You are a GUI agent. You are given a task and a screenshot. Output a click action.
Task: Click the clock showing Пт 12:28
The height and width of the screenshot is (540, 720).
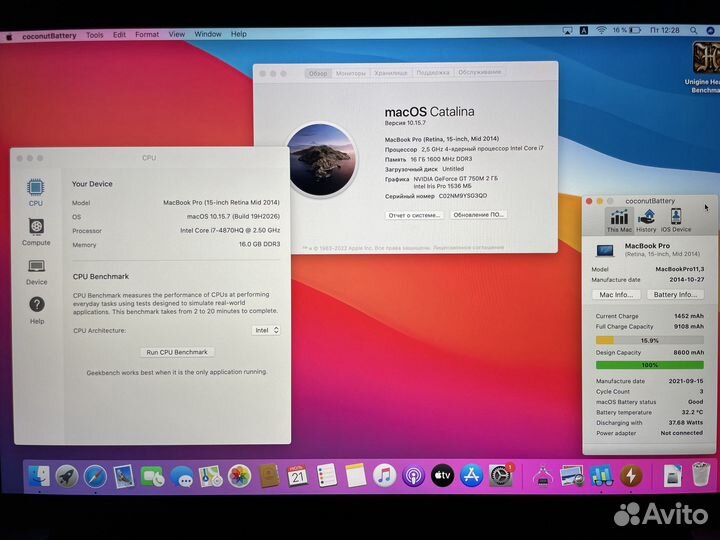pos(664,30)
